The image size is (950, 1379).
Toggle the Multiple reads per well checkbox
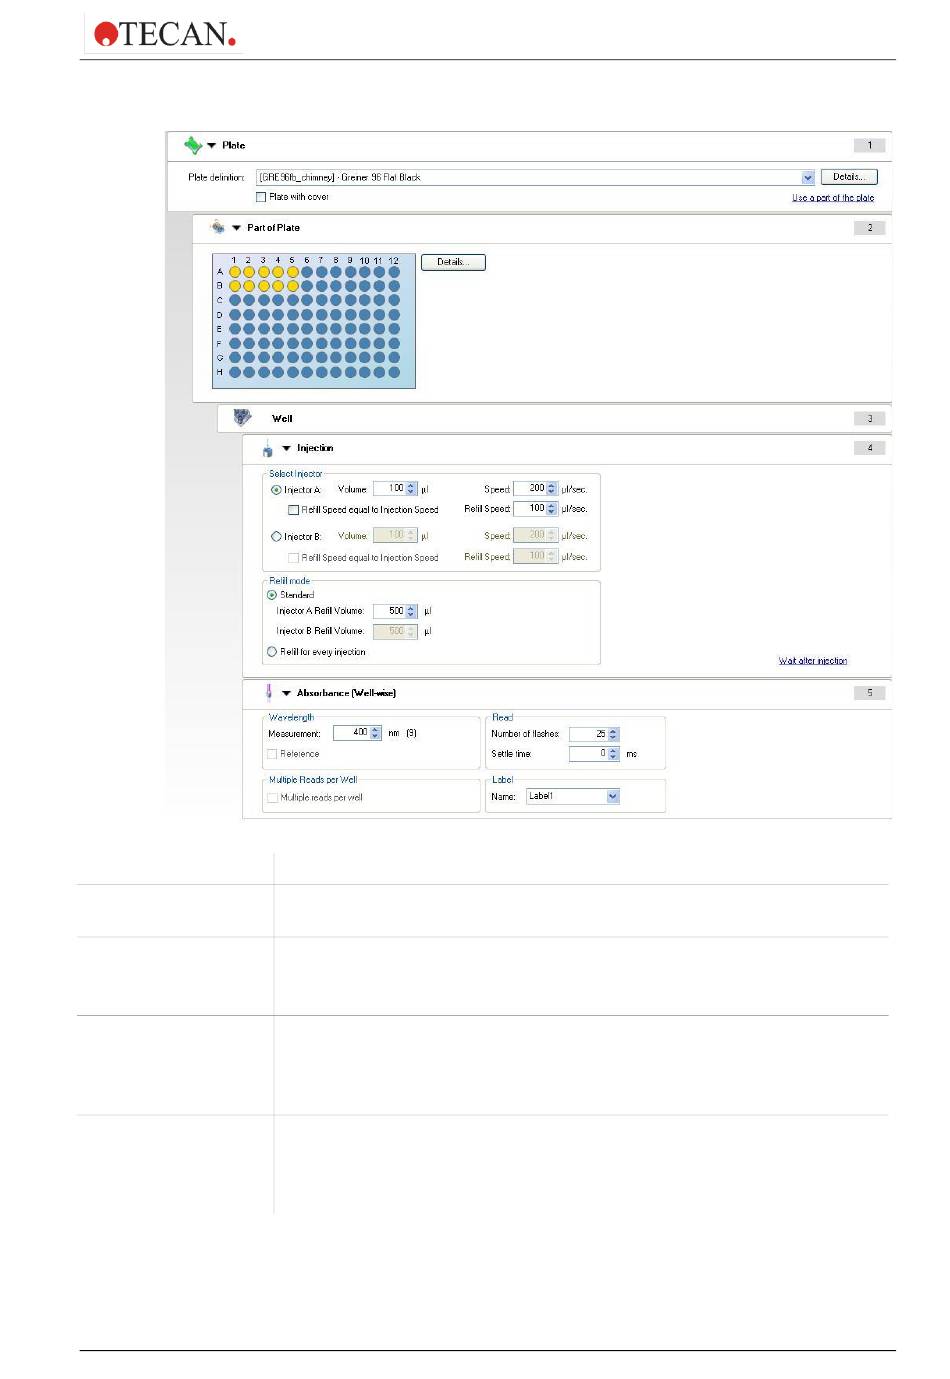(x=272, y=798)
